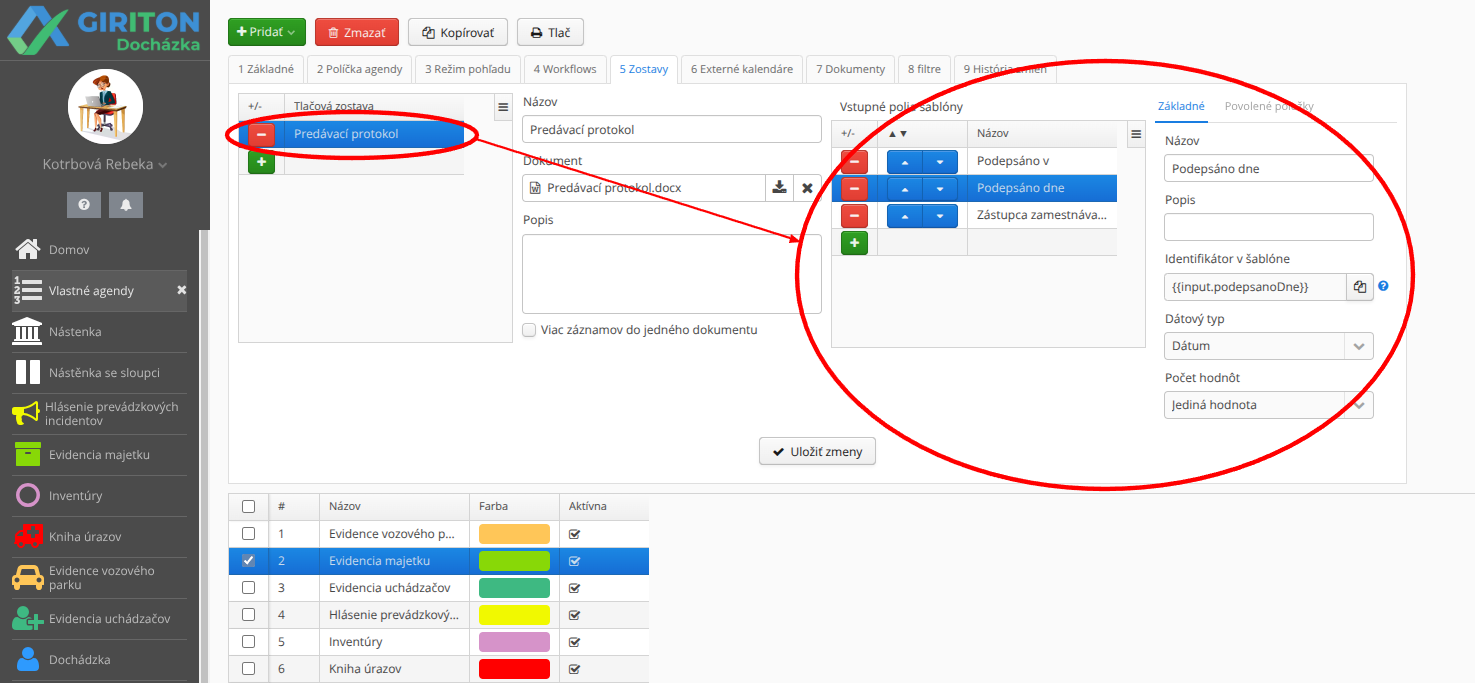The image size is (1475, 683).
Task: Move the Podepsáno dne field down
Action: 940,189
